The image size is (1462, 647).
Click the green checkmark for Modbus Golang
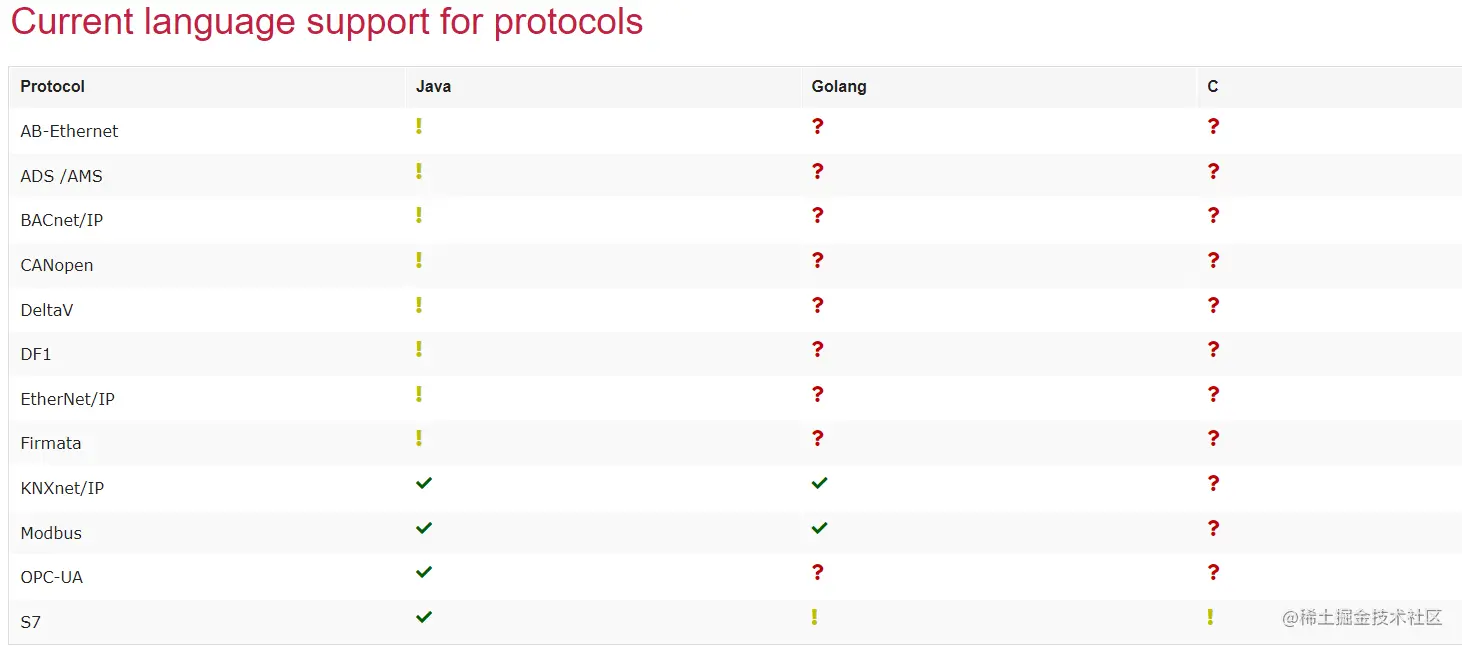820,528
